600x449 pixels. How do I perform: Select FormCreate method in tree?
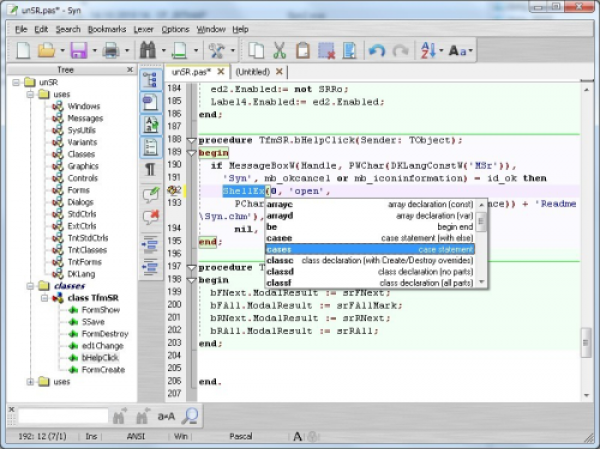[103, 369]
